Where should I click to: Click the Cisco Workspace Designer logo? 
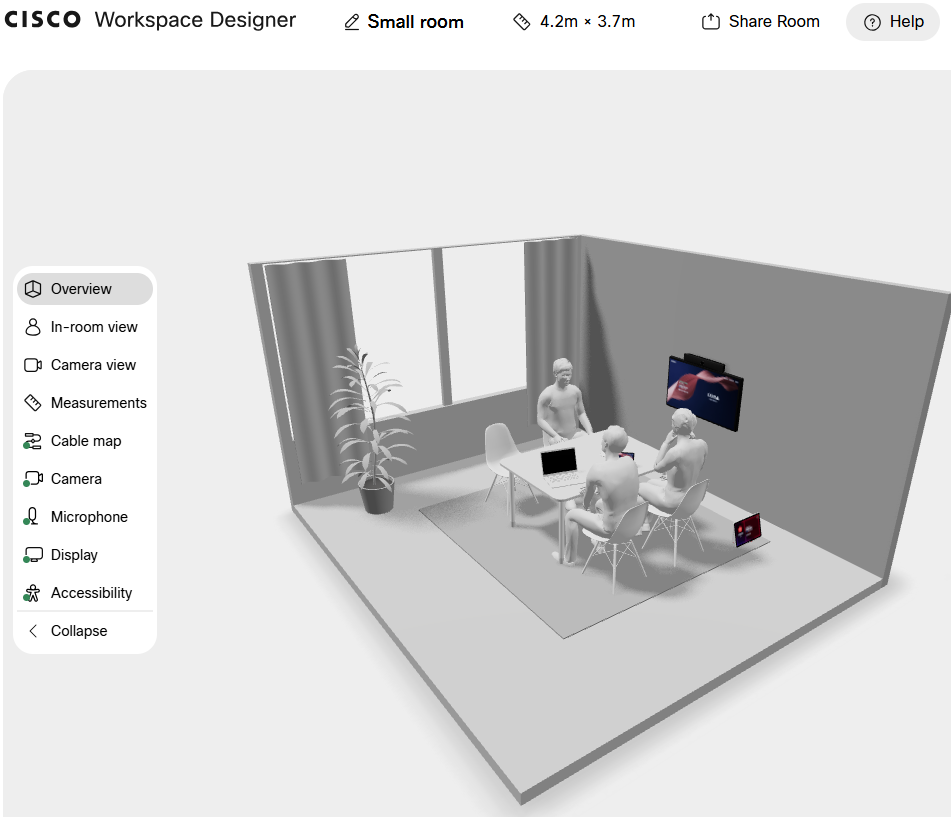pyautogui.click(x=150, y=20)
